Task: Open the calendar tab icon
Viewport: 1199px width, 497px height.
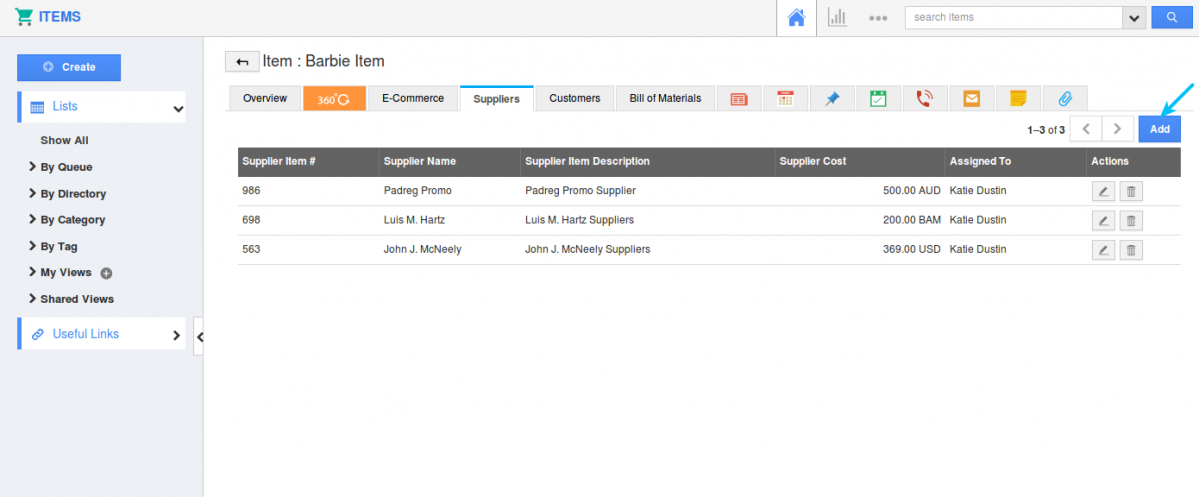Action: pos(785,99)
